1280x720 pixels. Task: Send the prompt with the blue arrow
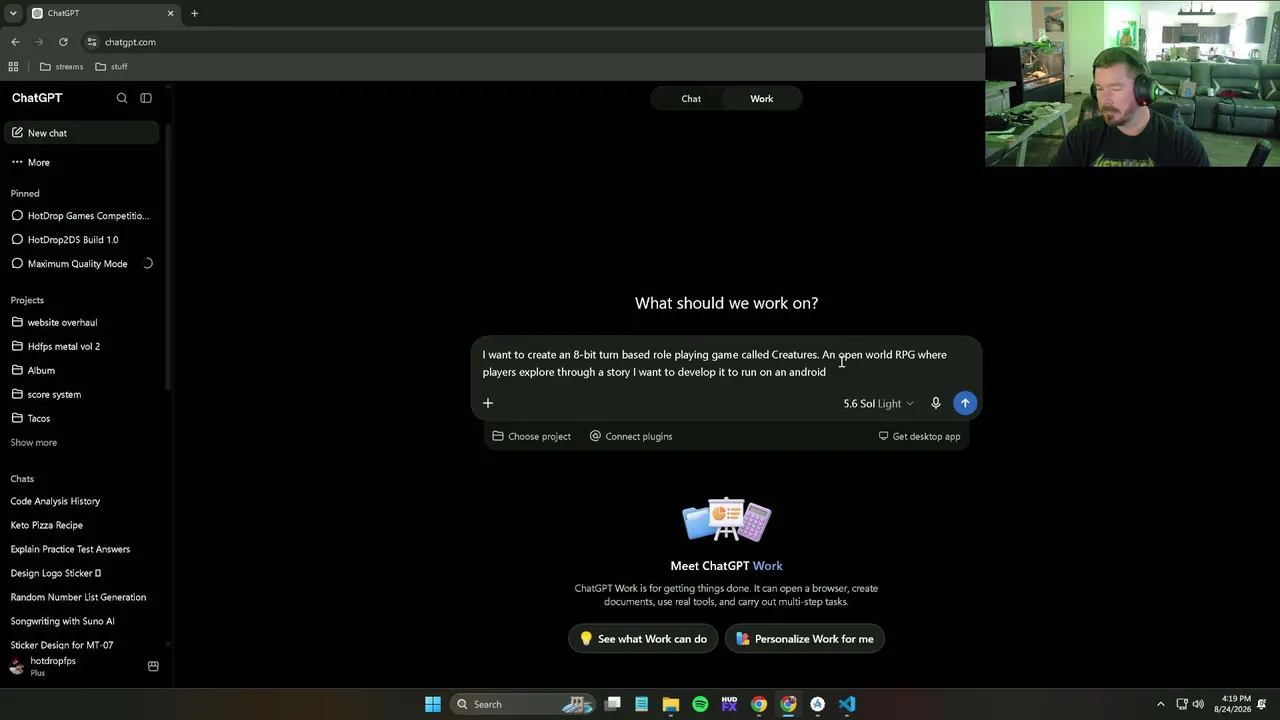pos(965,403)
